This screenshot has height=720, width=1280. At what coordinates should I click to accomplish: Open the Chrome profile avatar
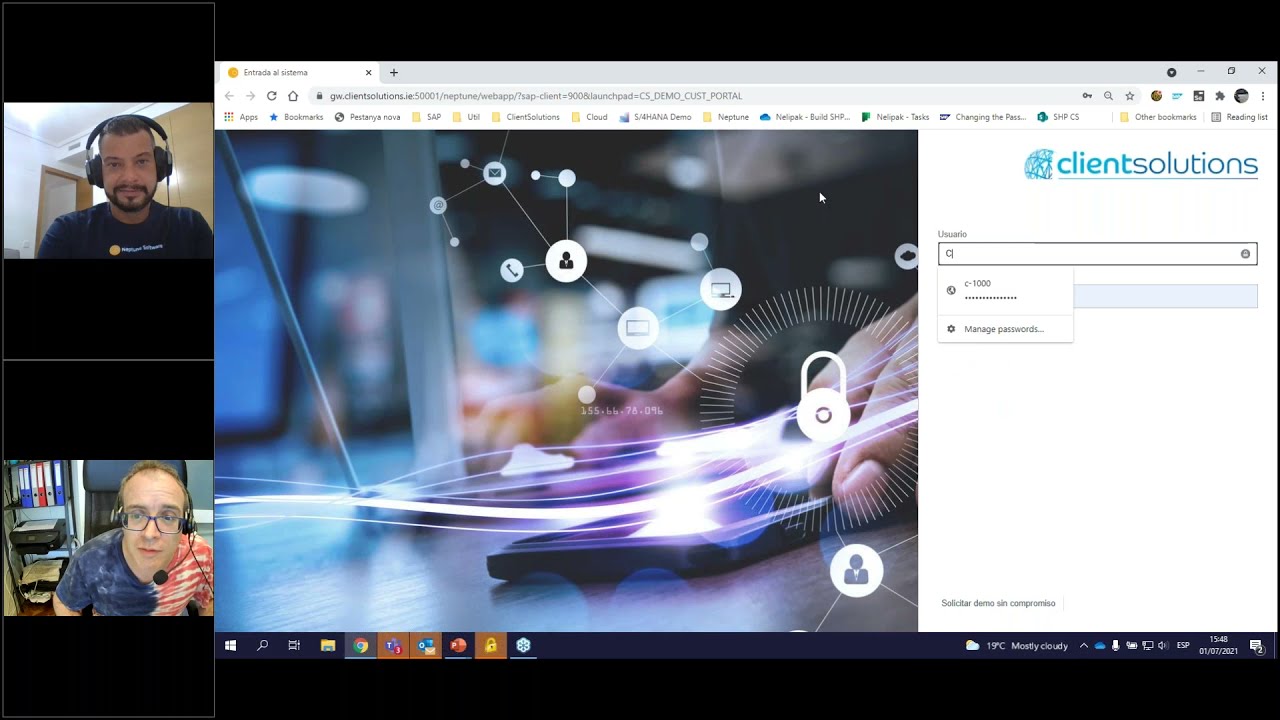[1241, 96]
